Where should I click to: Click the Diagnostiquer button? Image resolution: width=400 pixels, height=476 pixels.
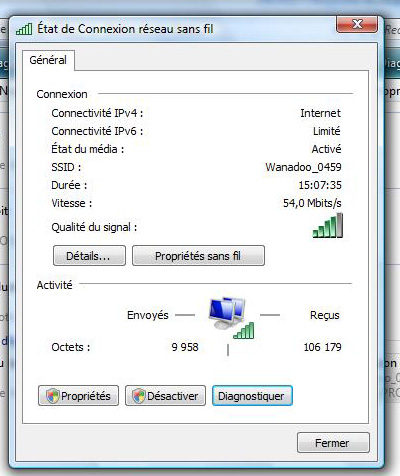252,396
